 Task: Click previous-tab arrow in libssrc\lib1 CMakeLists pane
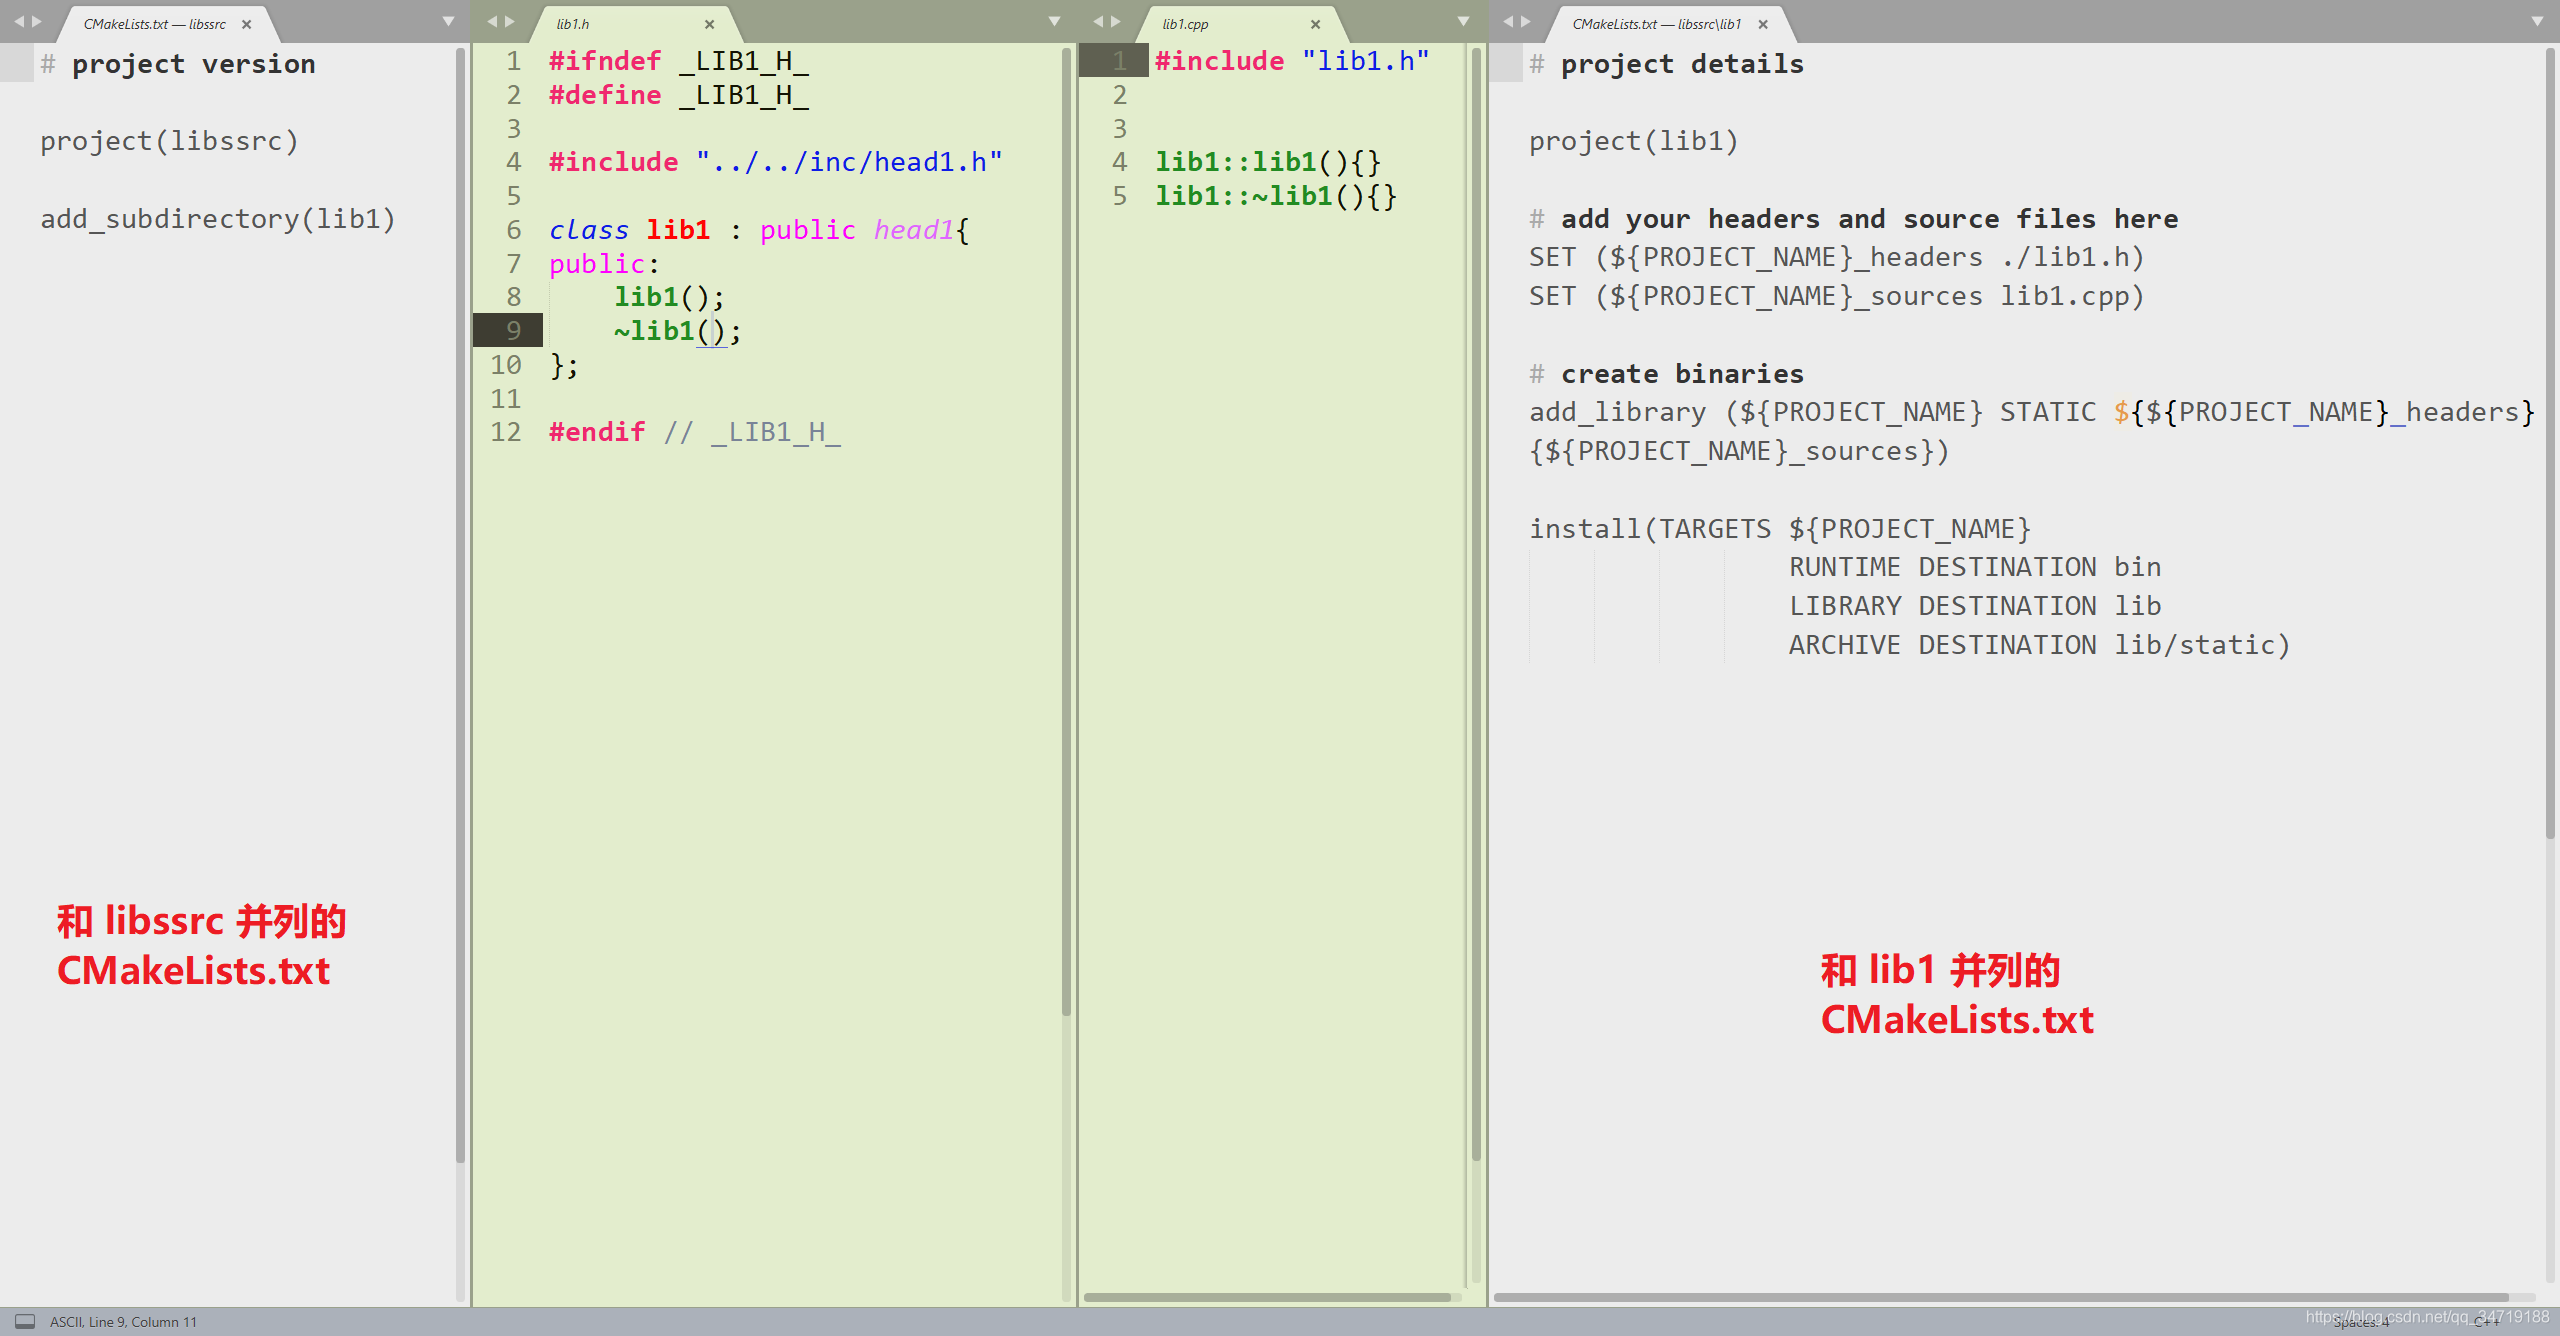(1508, 21)
